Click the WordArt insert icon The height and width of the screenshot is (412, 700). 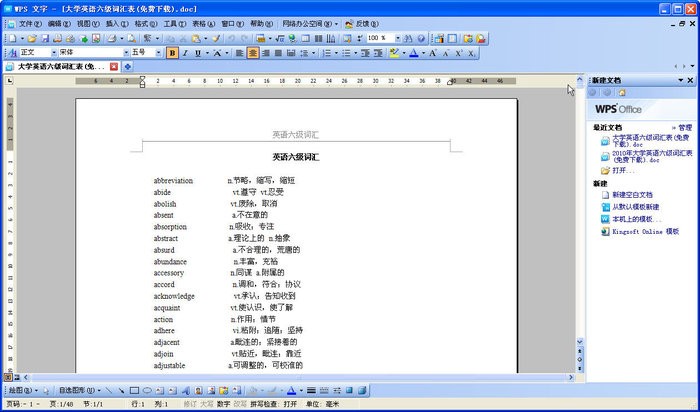(x=185, y=391)
